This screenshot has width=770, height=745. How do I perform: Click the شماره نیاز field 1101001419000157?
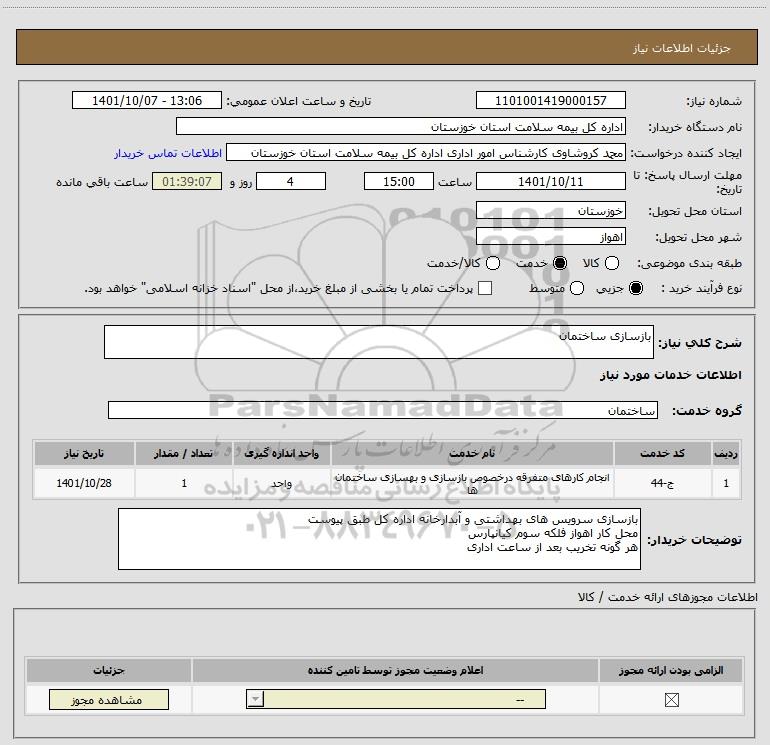(x=550, y=100)
